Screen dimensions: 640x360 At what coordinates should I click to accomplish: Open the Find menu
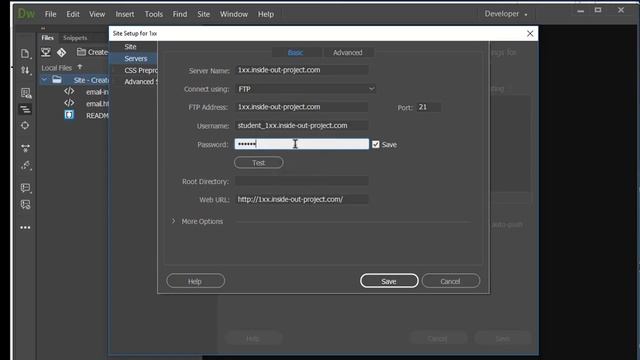click(x=180, y=14)
